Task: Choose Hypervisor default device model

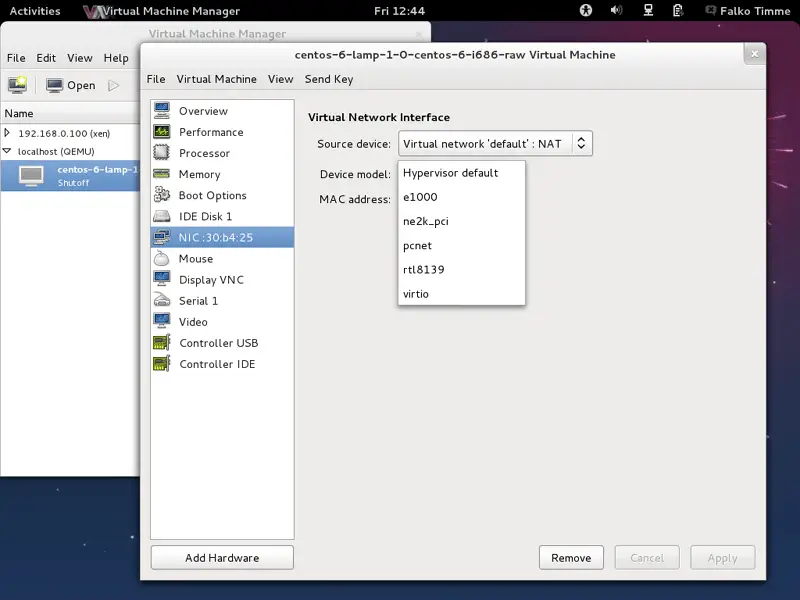Action: pos(461,173)
